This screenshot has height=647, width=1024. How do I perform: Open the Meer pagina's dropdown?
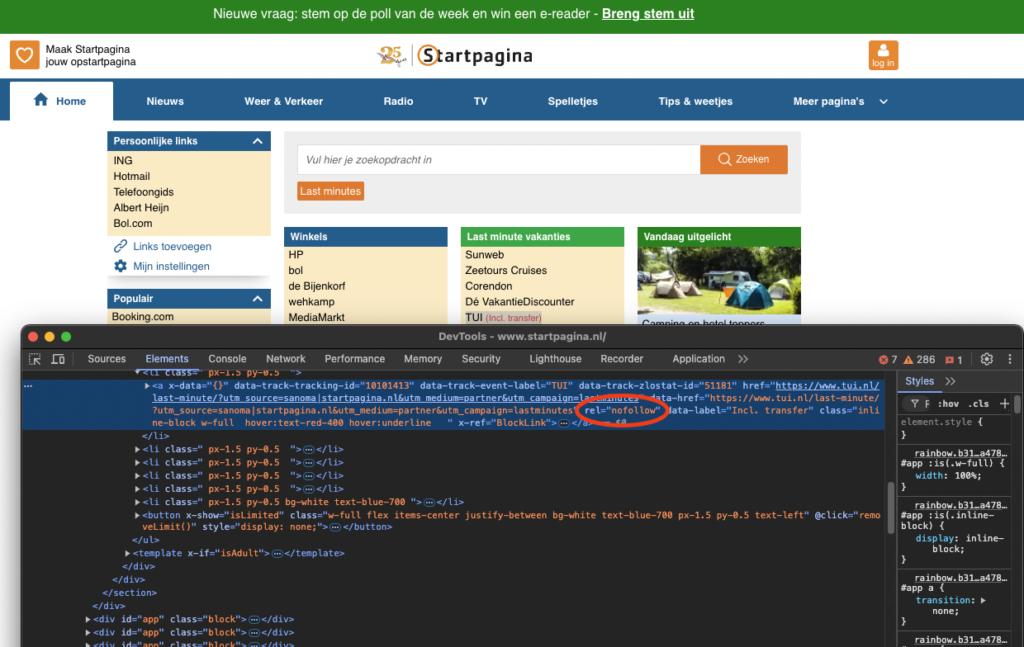840,101
